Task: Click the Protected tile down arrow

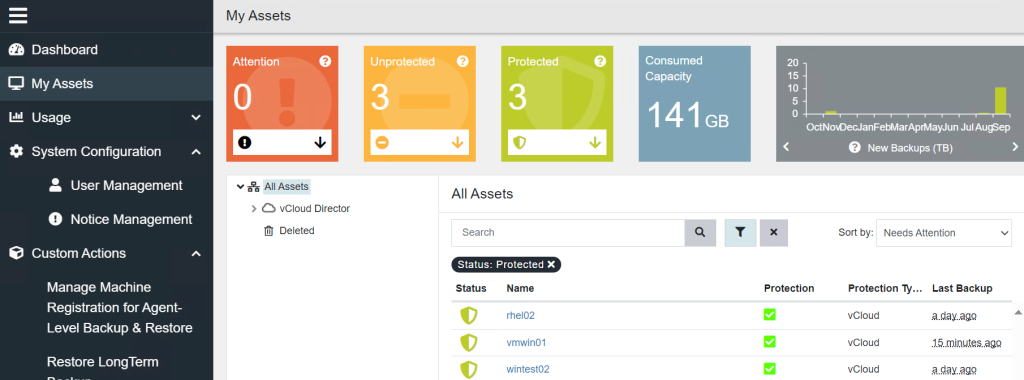Action: point(595,142)
